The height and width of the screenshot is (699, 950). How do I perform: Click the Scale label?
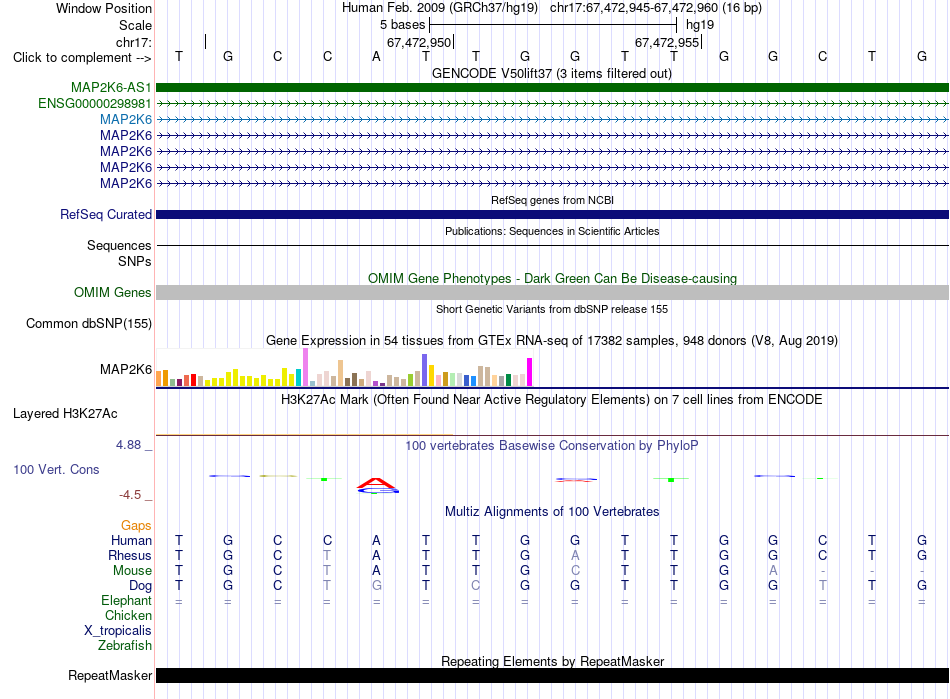pyautogui.click(x=135, y=25)
